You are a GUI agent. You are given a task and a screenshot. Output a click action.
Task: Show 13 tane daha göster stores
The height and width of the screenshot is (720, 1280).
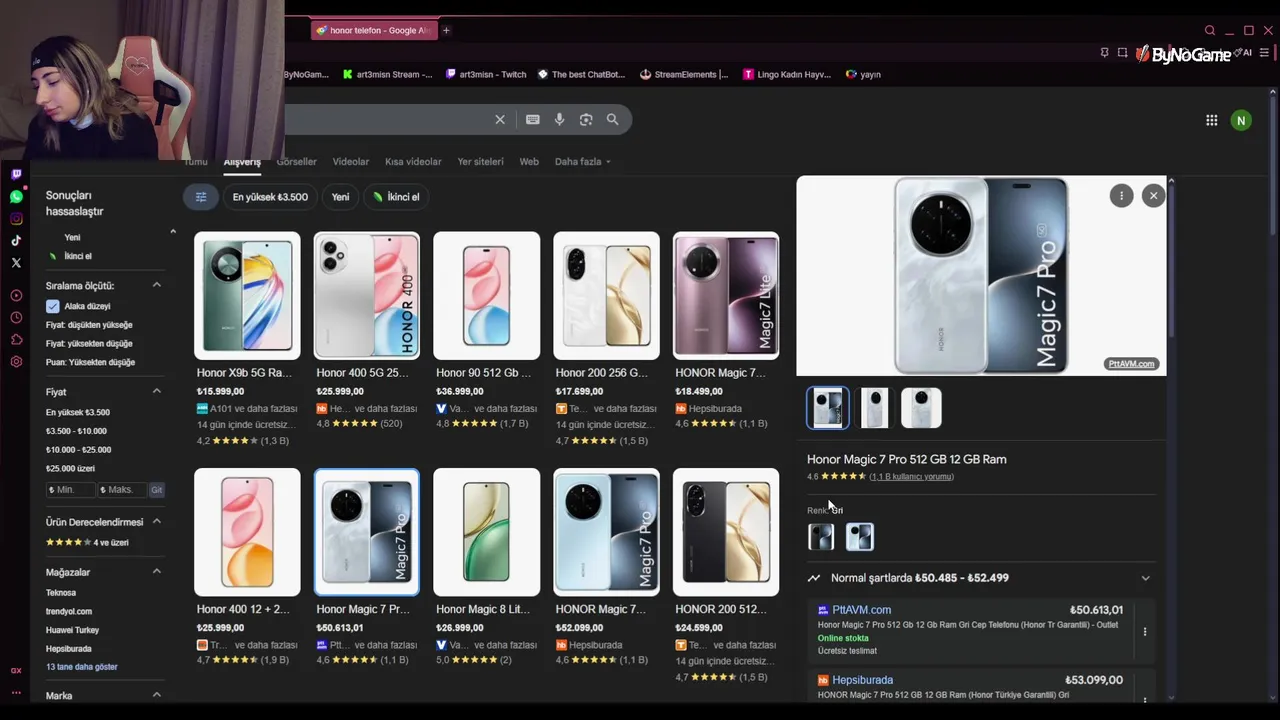point(82,667)
